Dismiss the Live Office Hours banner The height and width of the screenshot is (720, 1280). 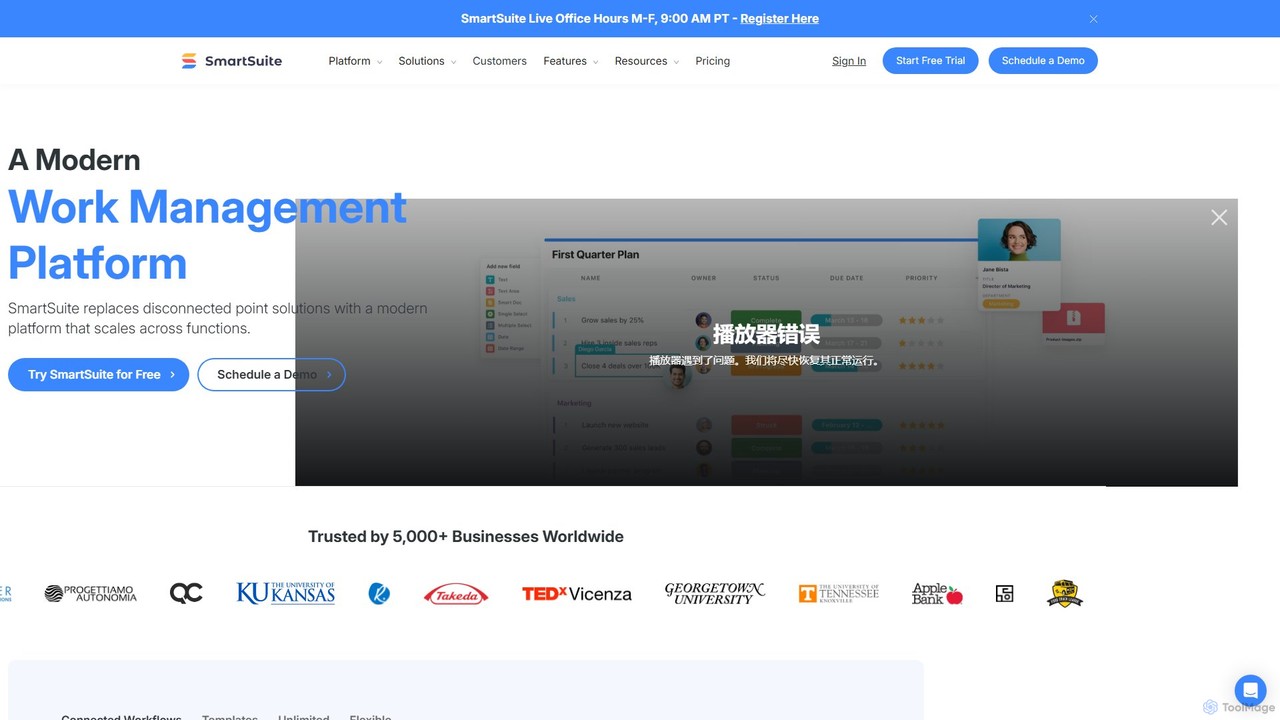(x=1093, y=19)
